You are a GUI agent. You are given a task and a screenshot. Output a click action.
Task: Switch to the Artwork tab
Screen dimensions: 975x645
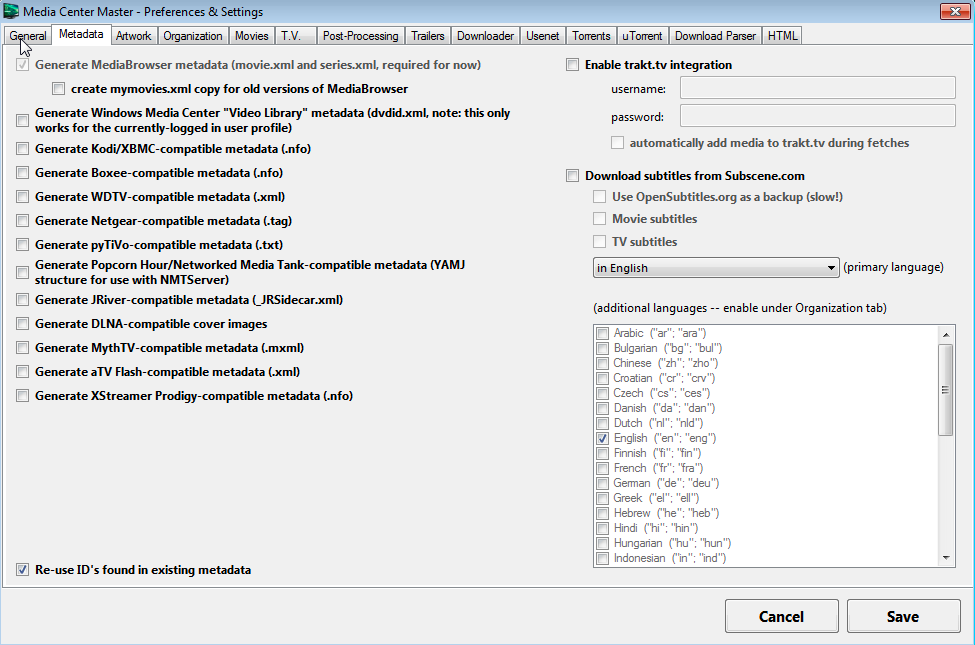pyautogui.click(x=133, y=36)
